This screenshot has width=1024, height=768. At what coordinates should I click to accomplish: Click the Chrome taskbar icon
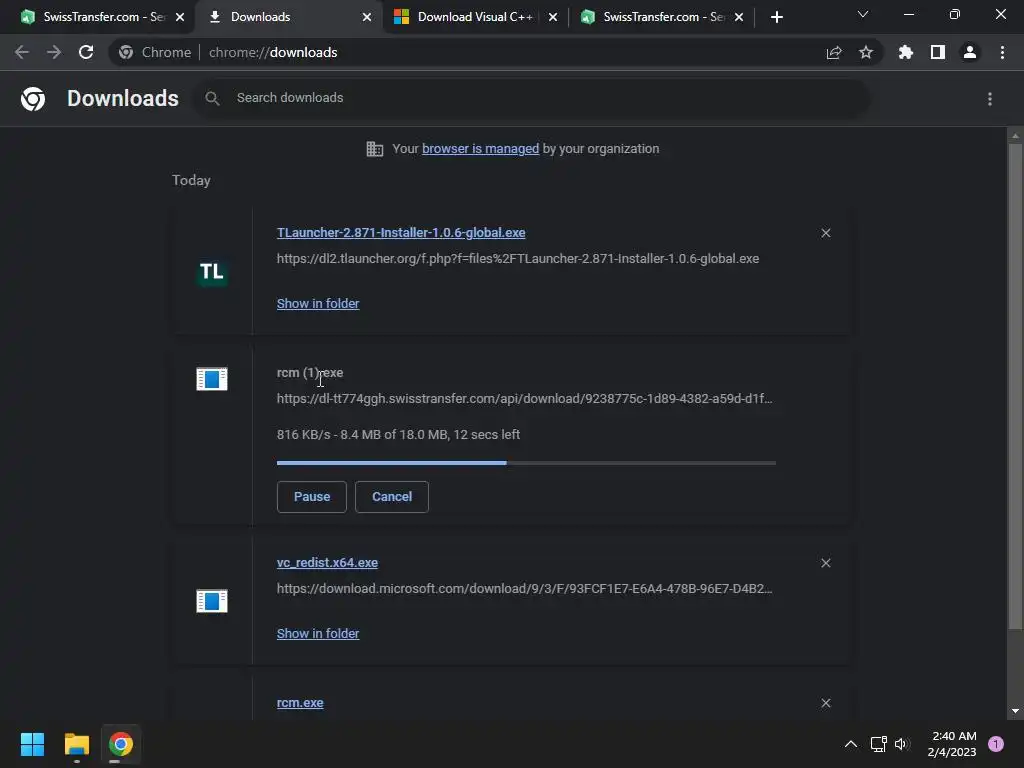[120, 744]
